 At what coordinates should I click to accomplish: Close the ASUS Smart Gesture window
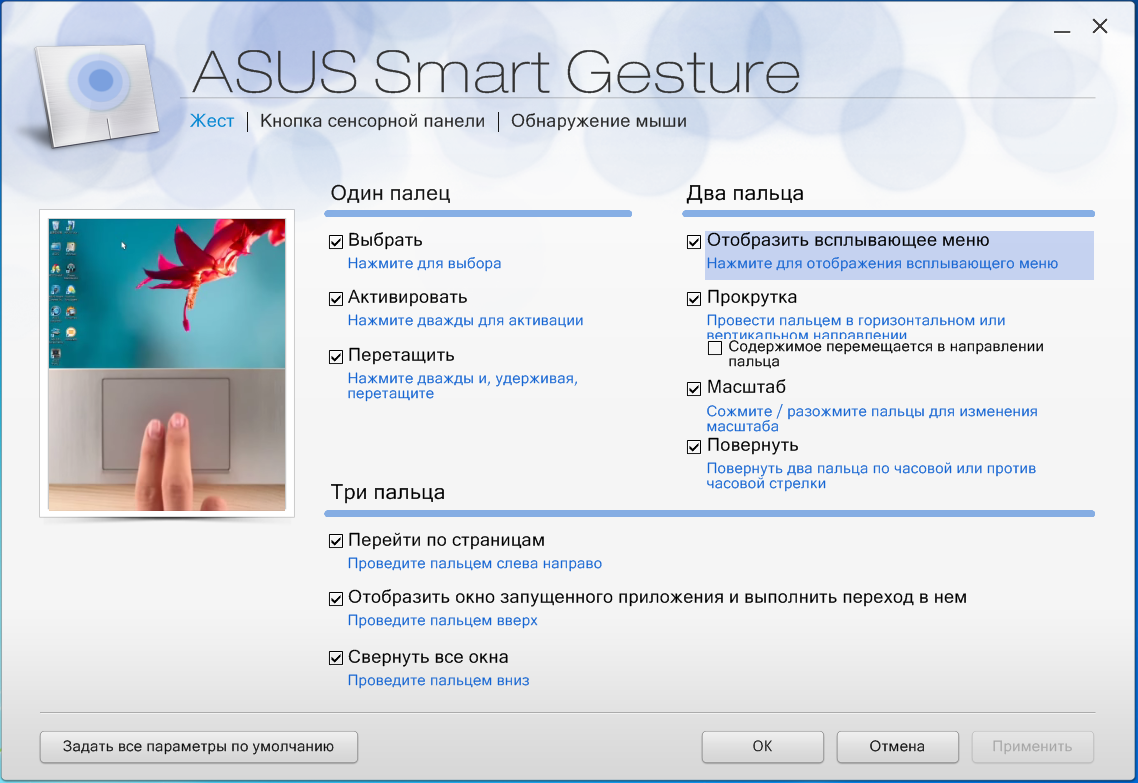[1100, 27]
